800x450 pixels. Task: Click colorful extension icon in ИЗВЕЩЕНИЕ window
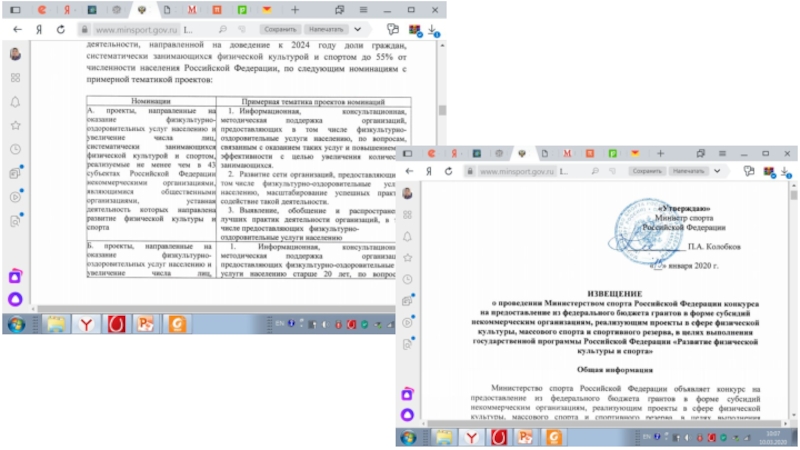(x=769, y=172)
